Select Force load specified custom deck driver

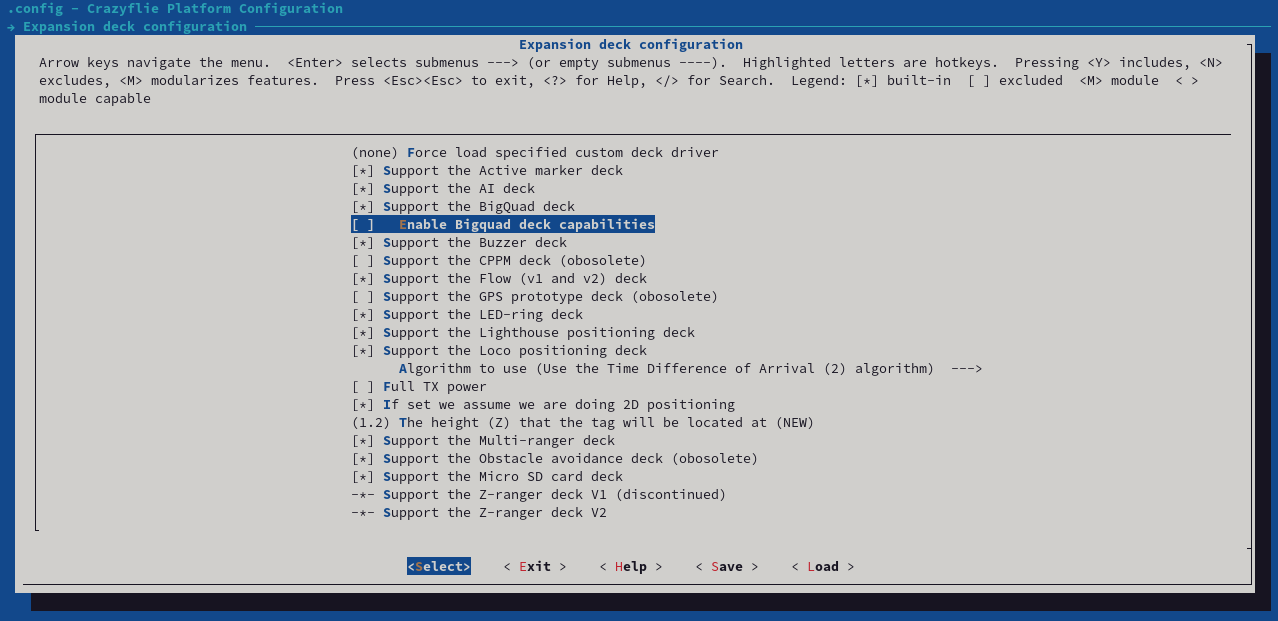[x=535, y=153]
